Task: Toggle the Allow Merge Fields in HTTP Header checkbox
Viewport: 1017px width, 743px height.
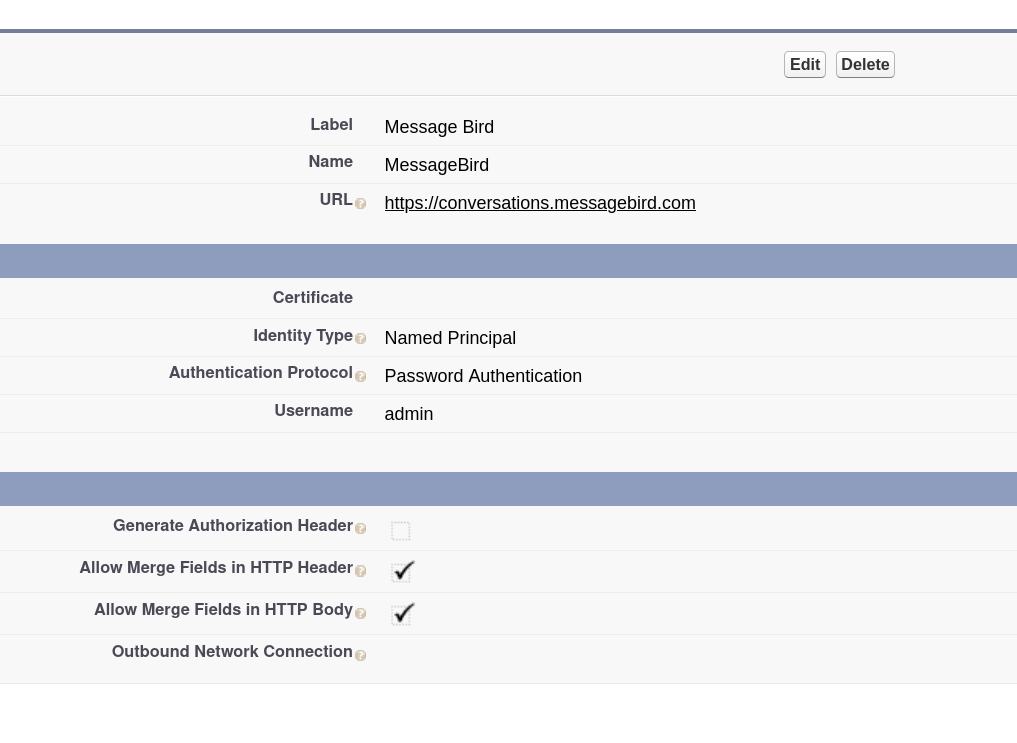Action: [402, 571]
